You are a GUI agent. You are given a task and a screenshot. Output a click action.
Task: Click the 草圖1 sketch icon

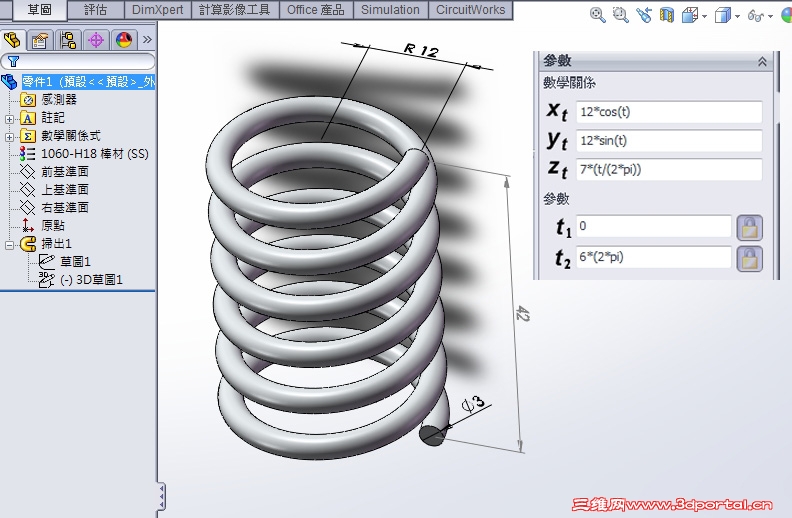point(47,262)
